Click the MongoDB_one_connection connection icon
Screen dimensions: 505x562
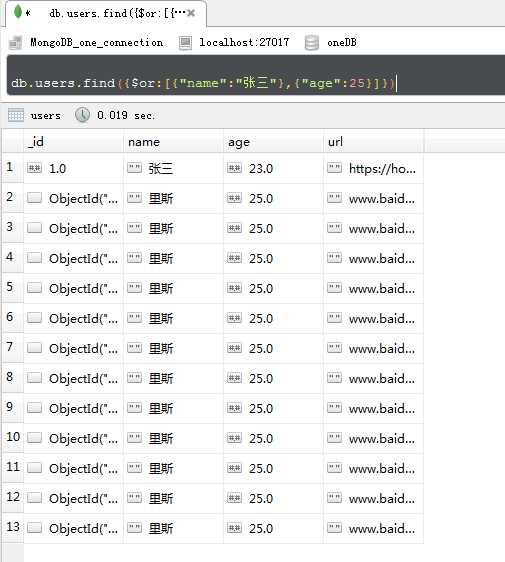pyautogui.click(x=15, y=43)
